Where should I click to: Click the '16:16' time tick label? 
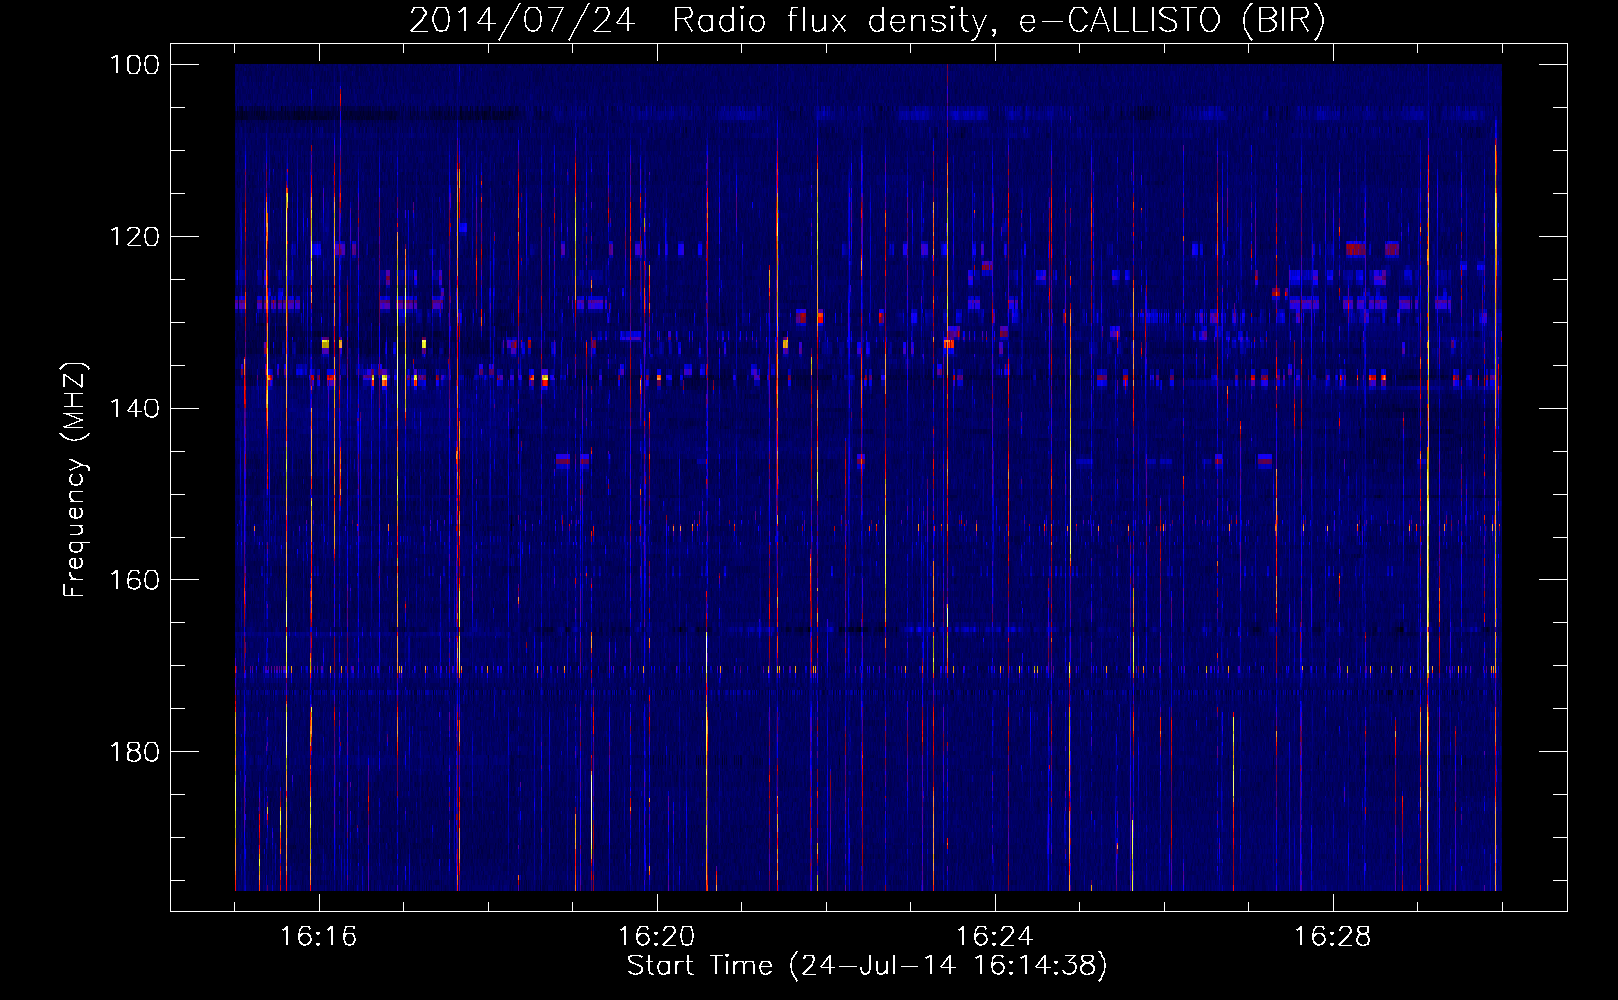(x=319, y=937)
